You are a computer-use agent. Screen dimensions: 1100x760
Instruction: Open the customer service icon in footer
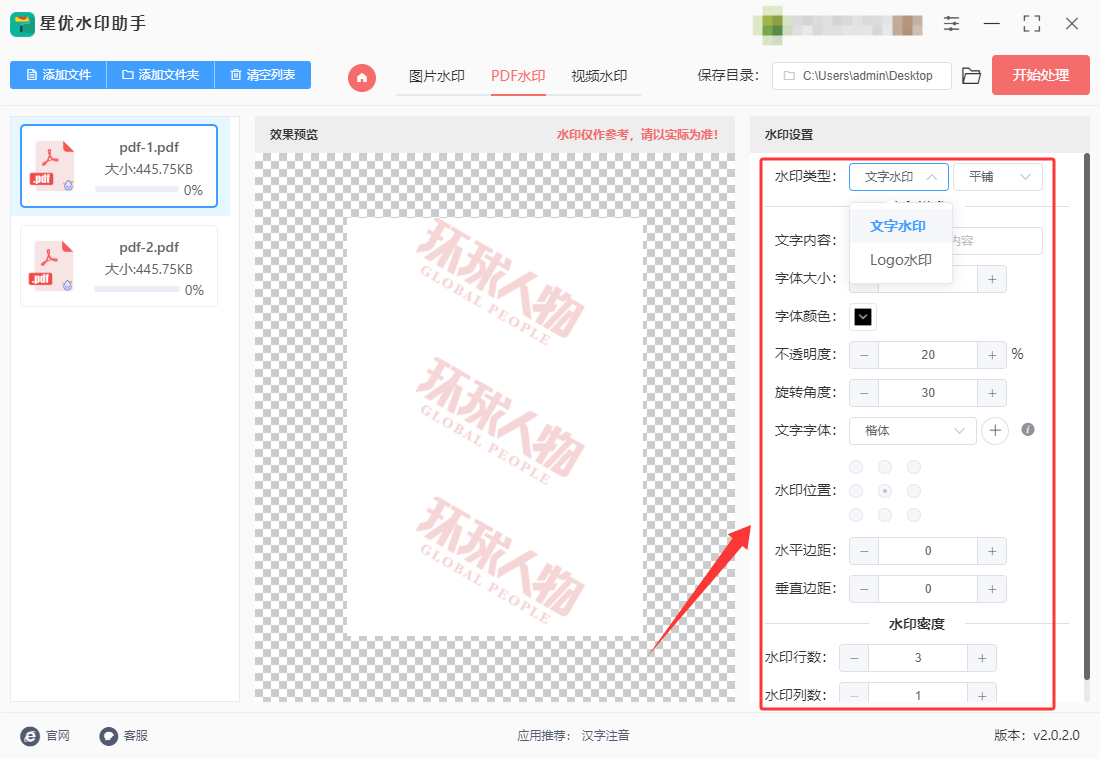(109, 736)
